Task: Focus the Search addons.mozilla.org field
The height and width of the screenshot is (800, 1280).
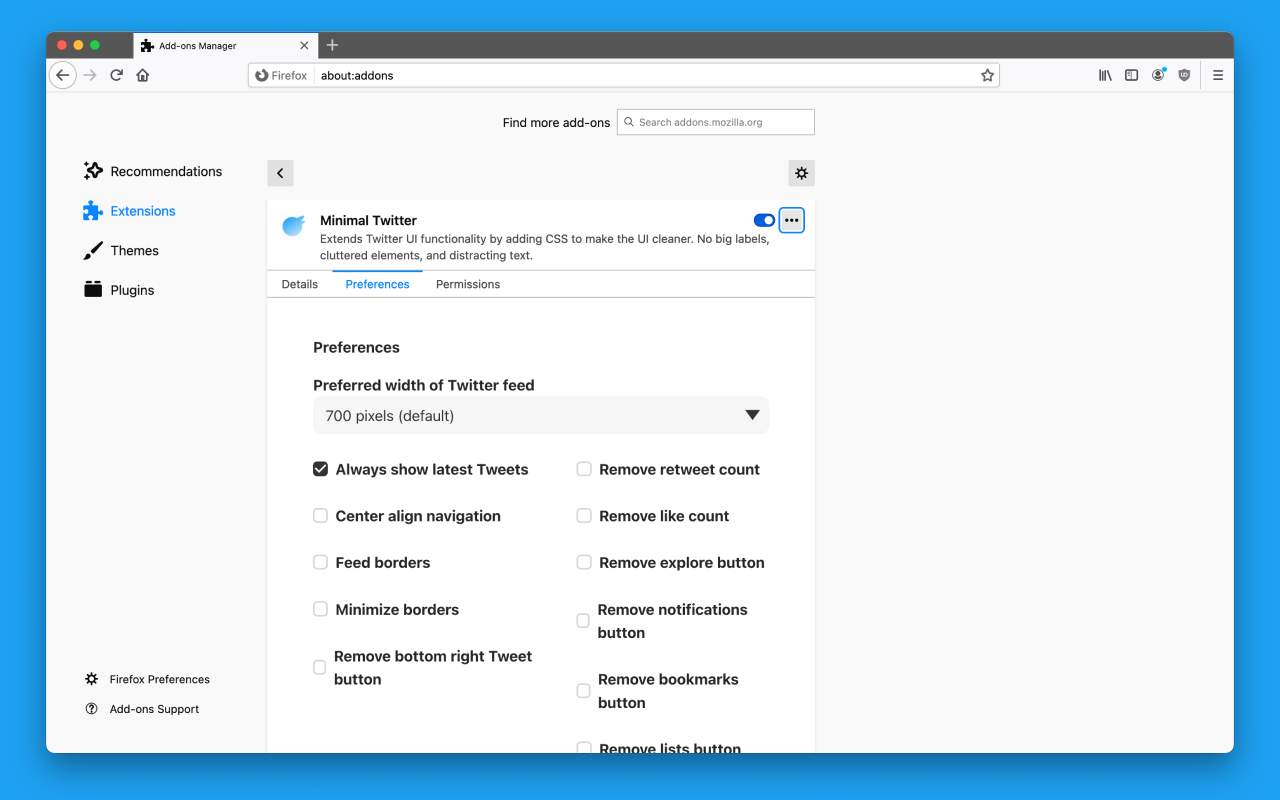Action: coord(716,122)
